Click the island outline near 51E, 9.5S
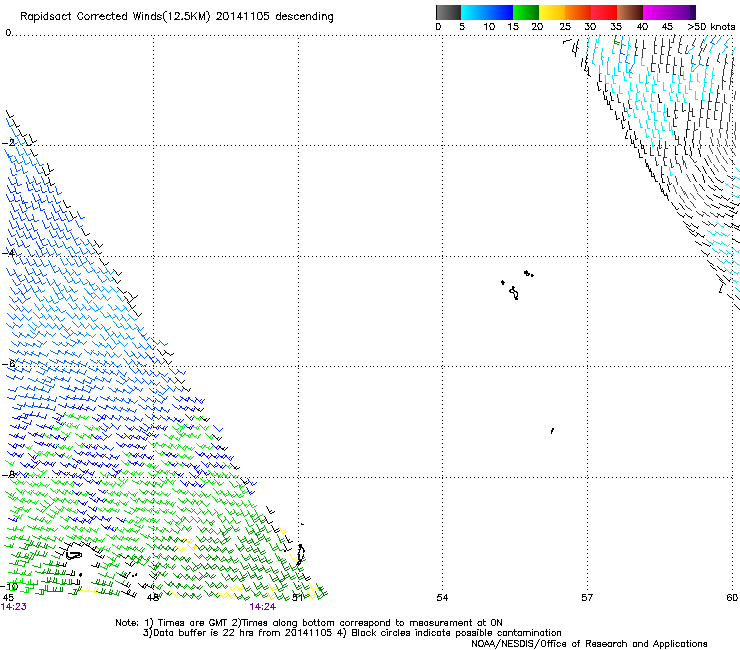Image resolution: width=740 pixels, height=650 pixels. 300,555
